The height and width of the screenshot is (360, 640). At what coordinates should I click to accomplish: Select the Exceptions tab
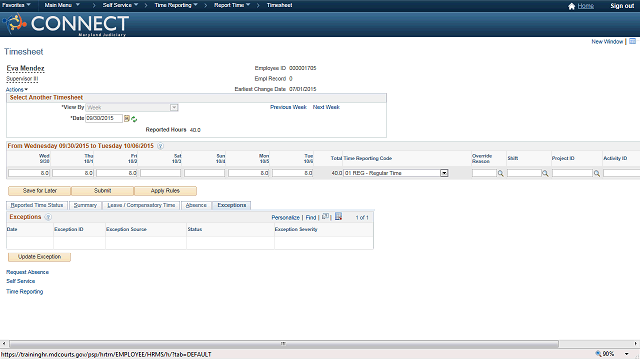coord(231,205)
